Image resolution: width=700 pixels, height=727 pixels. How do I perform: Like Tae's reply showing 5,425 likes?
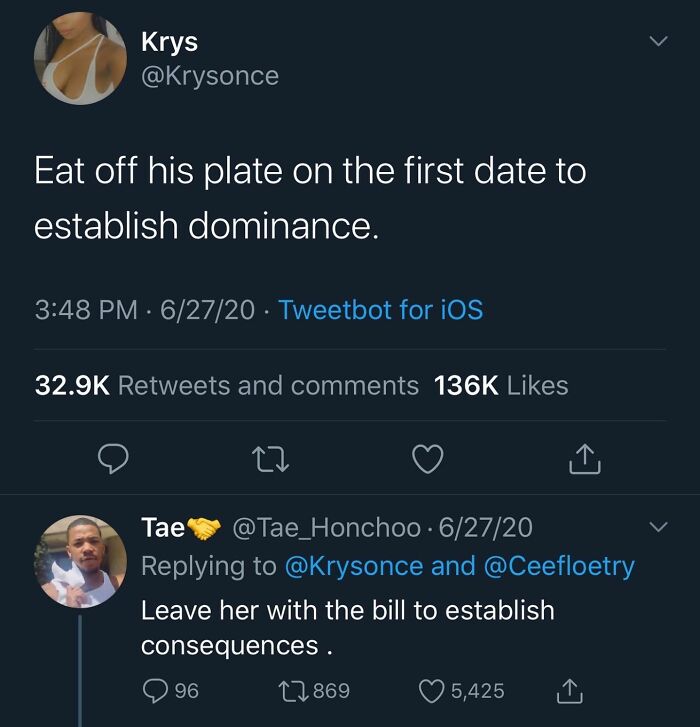[x=432, y=691]
